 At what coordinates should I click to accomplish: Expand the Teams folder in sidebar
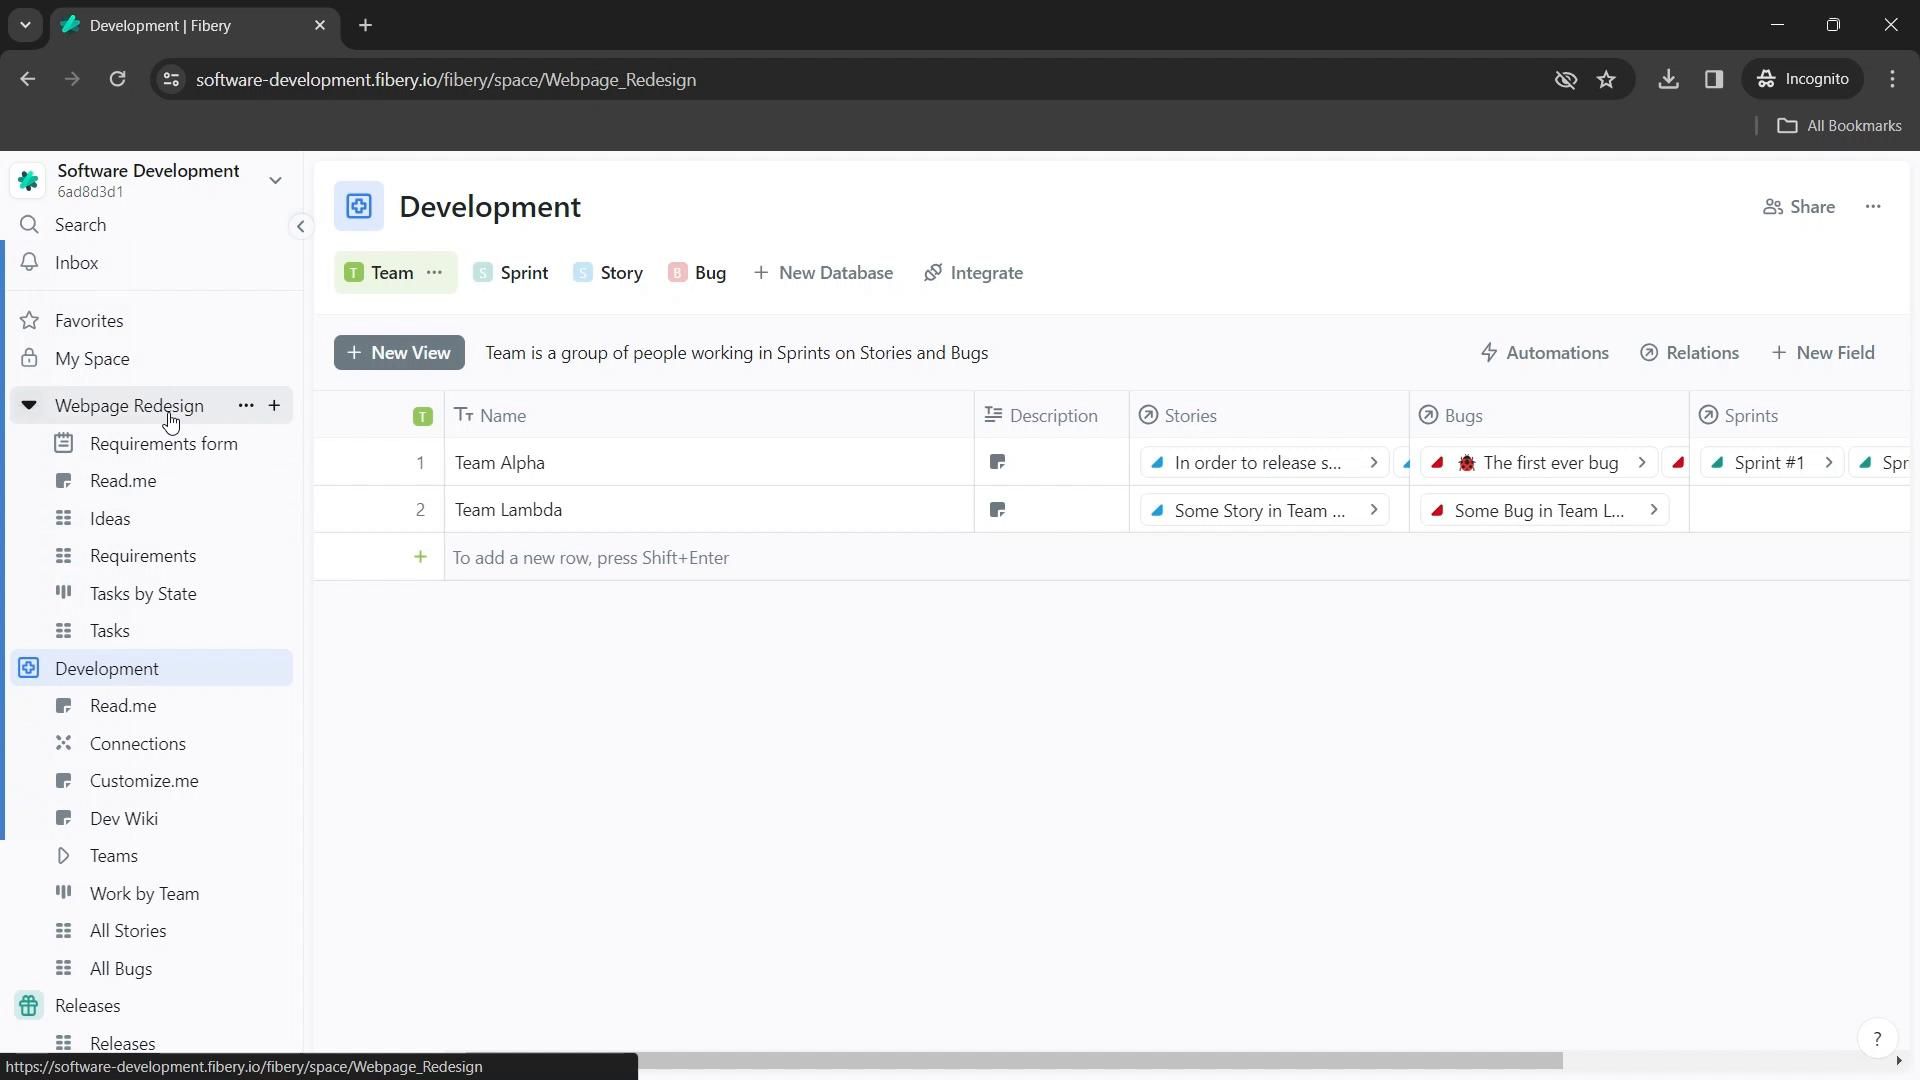coord(64,856)
